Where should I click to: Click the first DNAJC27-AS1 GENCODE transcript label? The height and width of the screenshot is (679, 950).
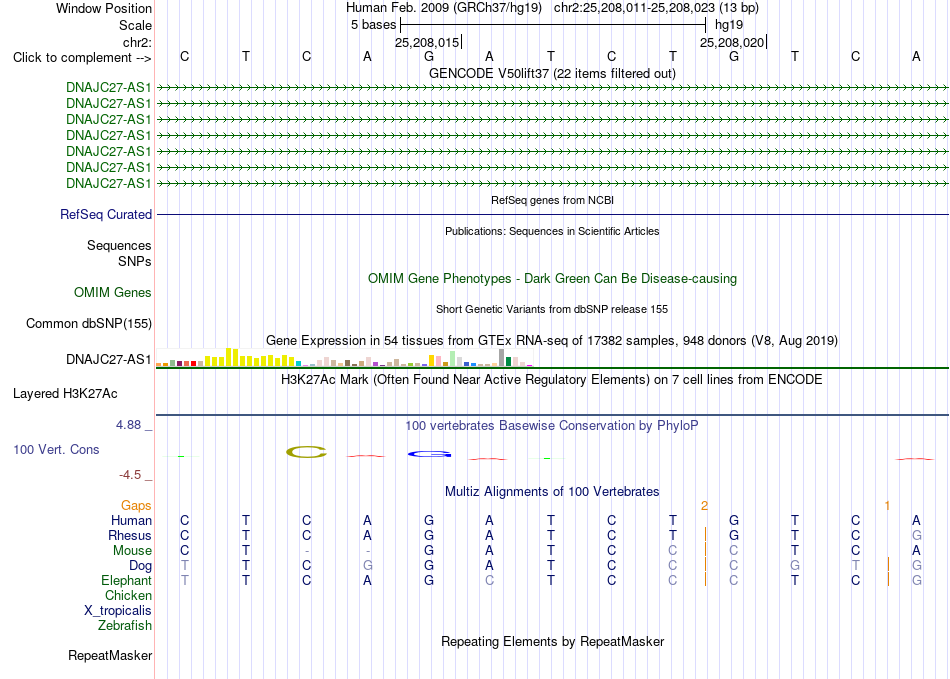(108, 87)
